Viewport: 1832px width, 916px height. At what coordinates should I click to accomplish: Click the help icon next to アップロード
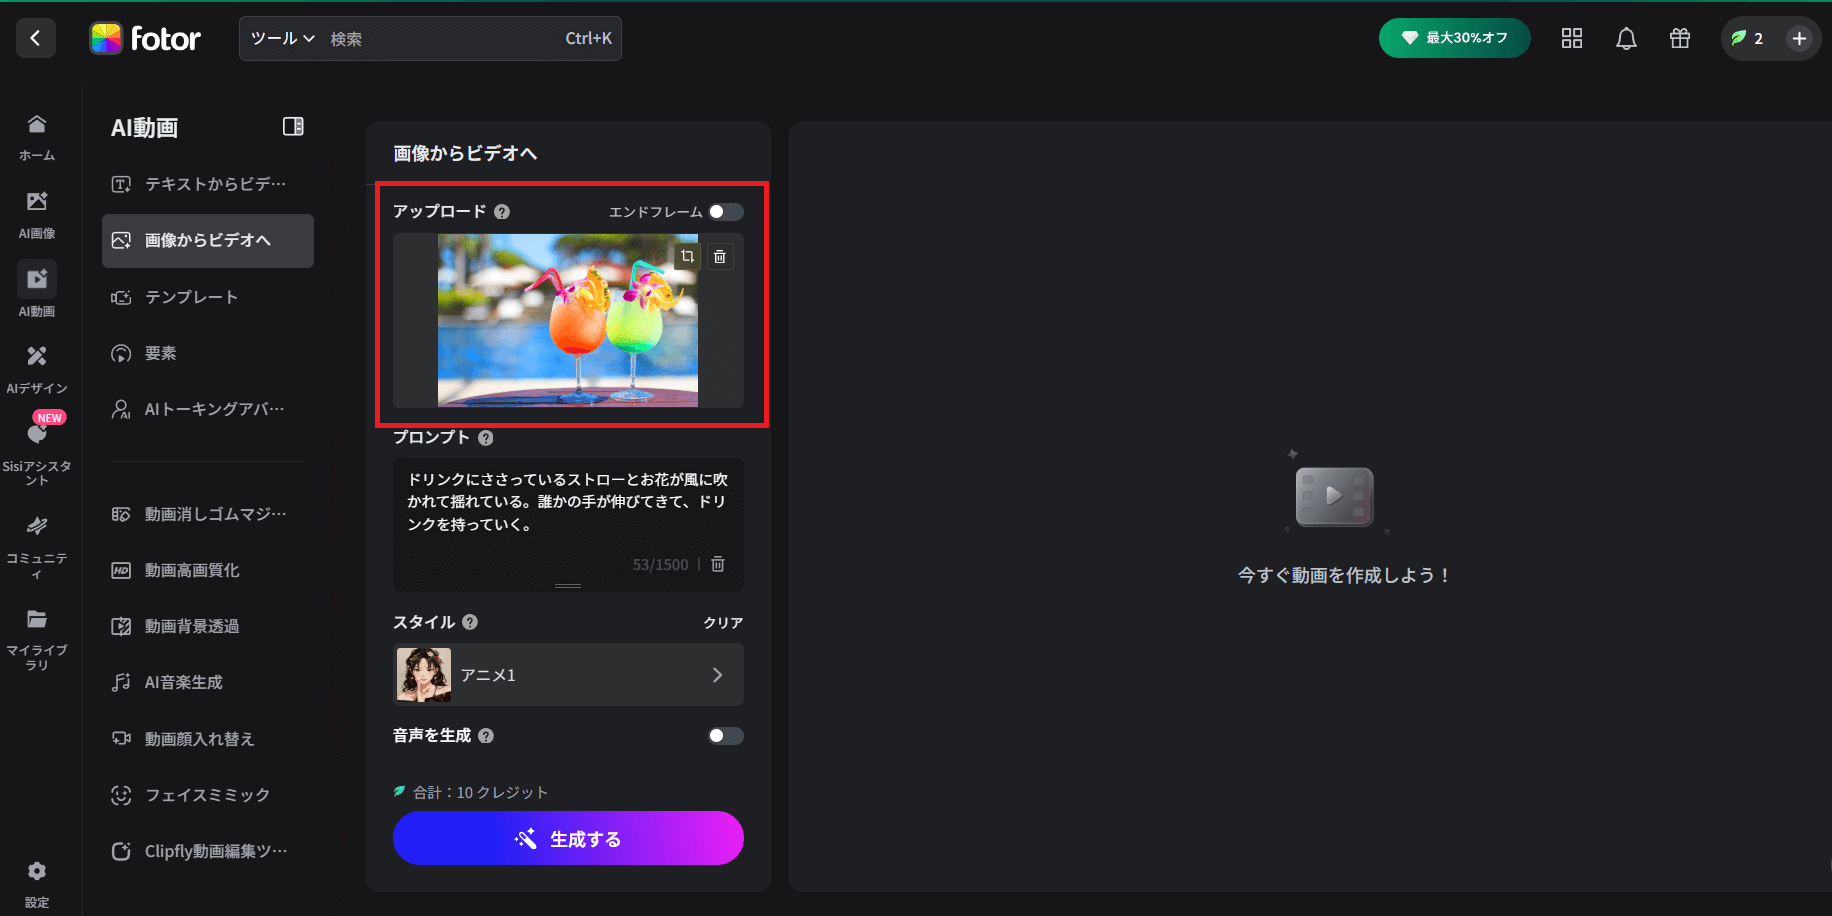pos(502,211)
